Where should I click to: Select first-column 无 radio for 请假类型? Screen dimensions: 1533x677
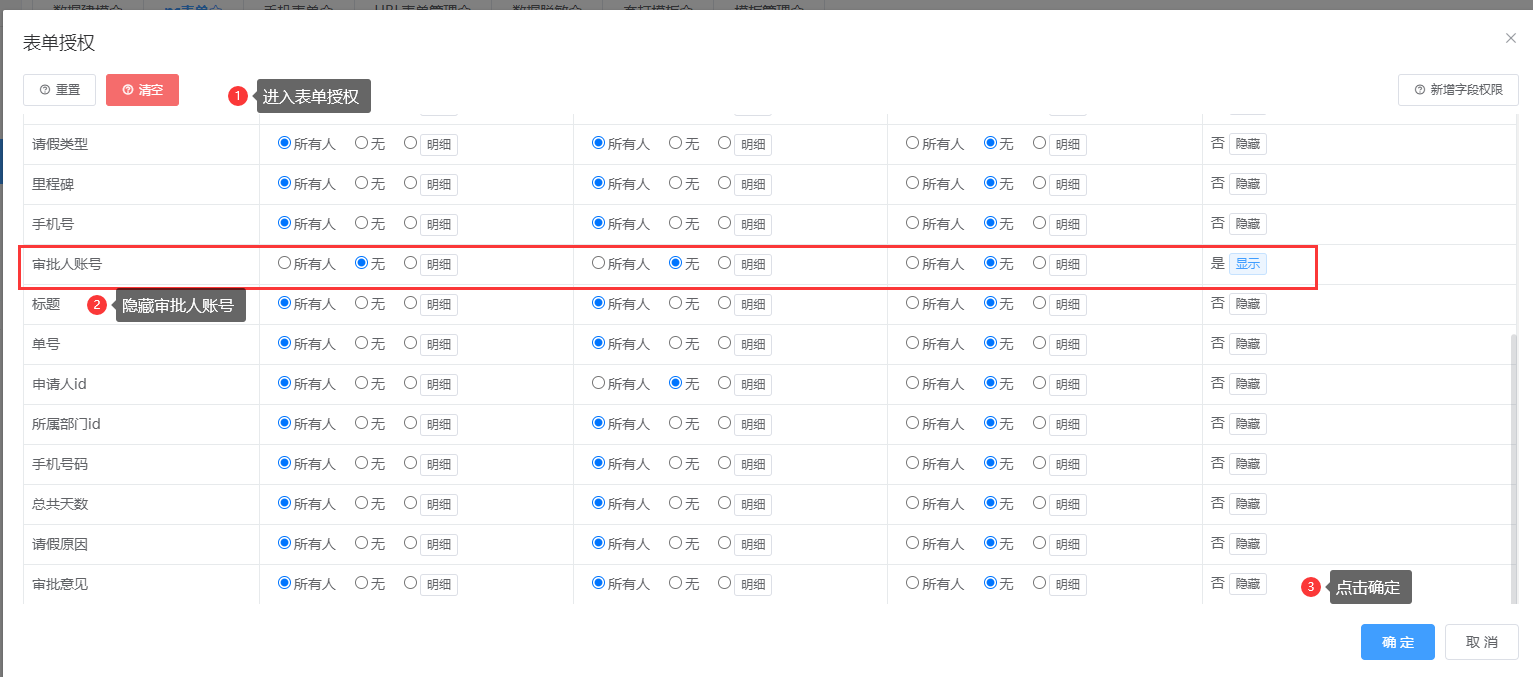click(x=362, y=143)
